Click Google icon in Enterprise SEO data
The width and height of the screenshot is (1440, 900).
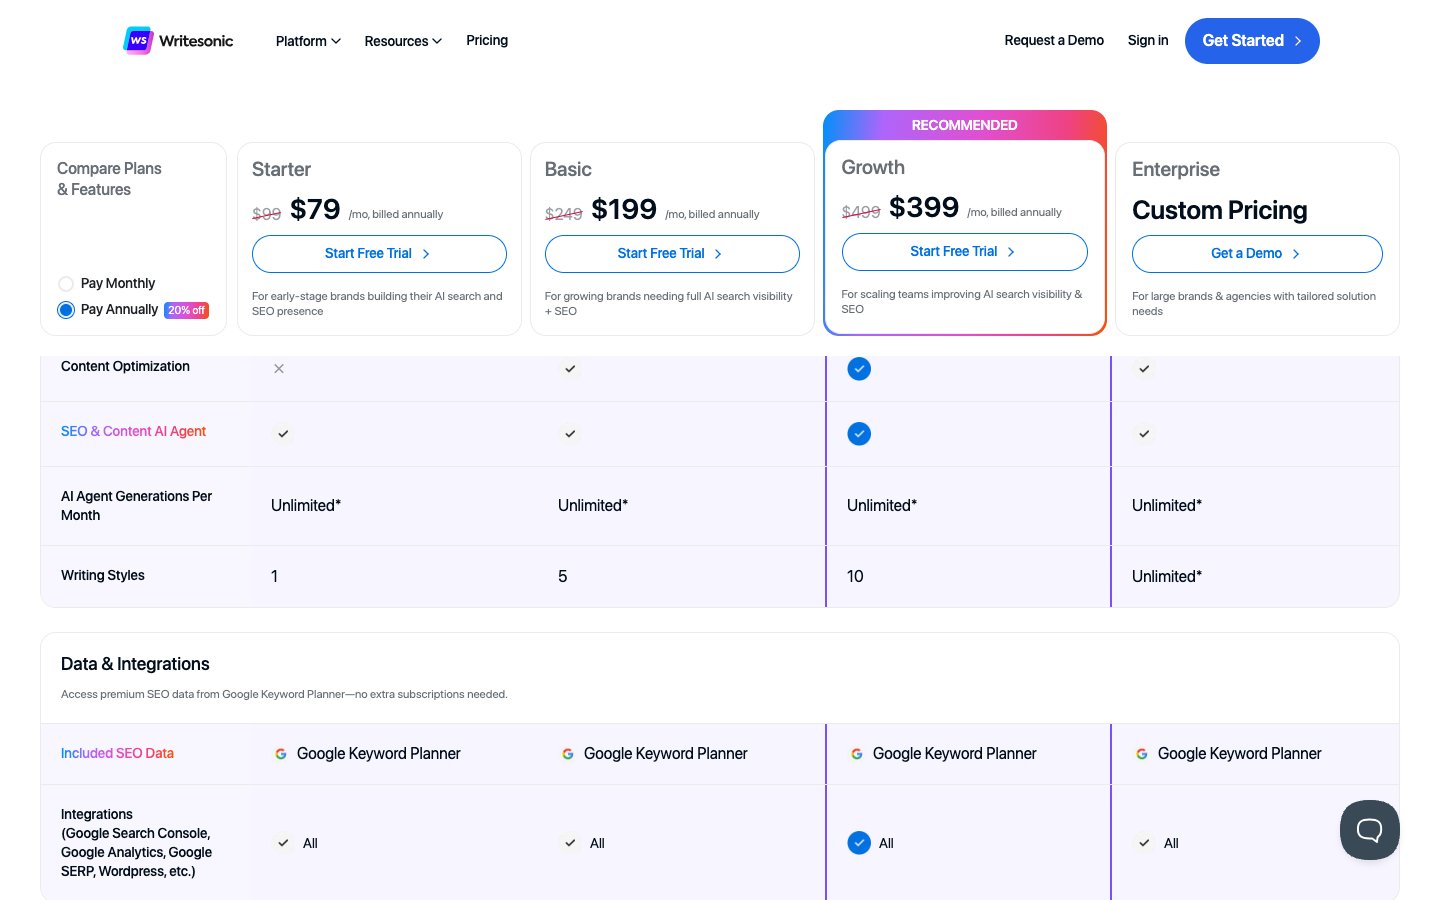(x=1142, y=754)
